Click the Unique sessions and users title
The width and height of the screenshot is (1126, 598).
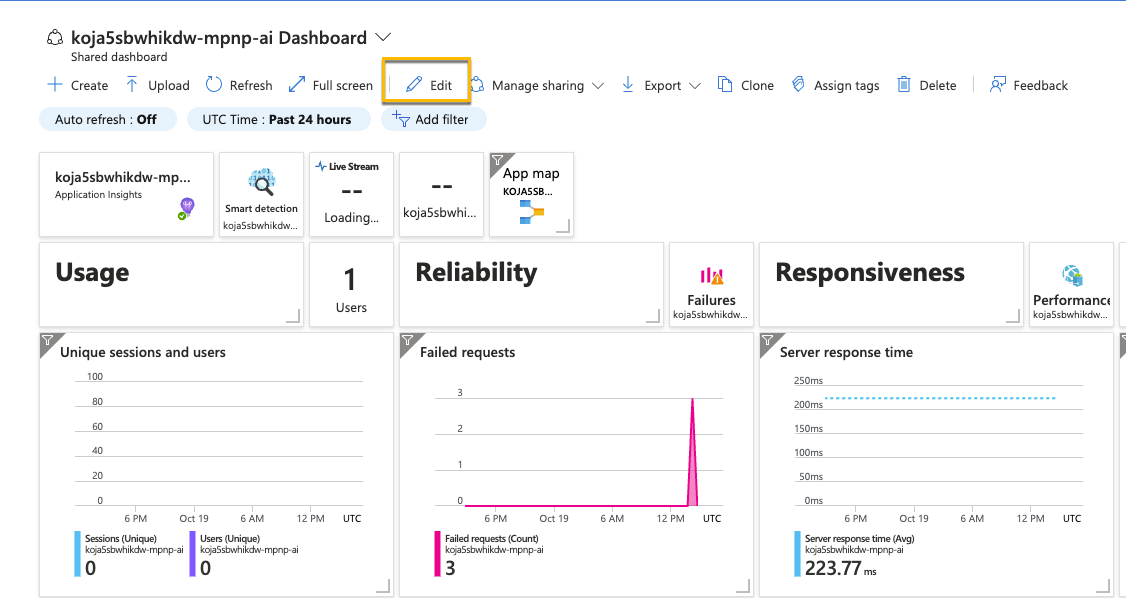[x=143, y=352]
